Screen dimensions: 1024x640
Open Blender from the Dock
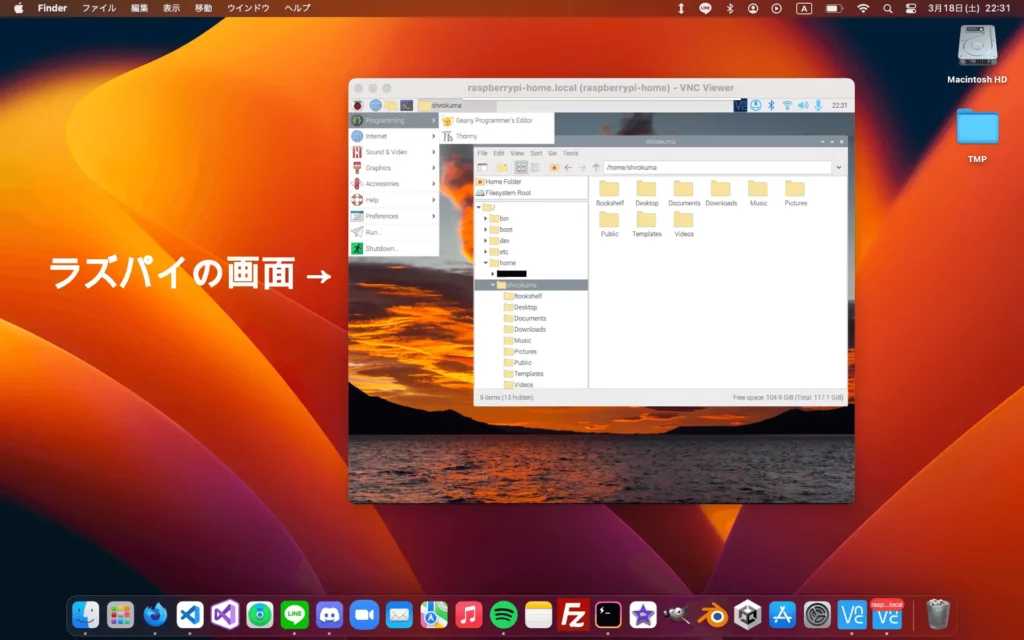pos(712,615)
